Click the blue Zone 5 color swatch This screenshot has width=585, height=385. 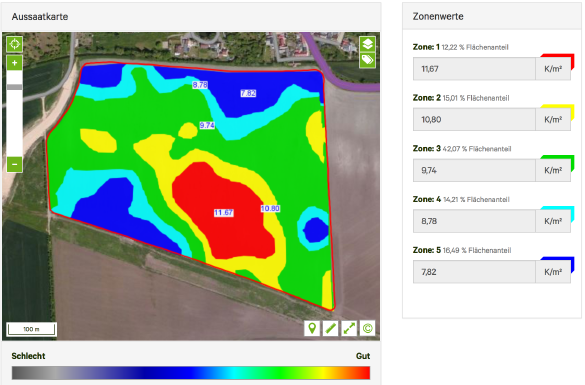(x=558, y=263)
